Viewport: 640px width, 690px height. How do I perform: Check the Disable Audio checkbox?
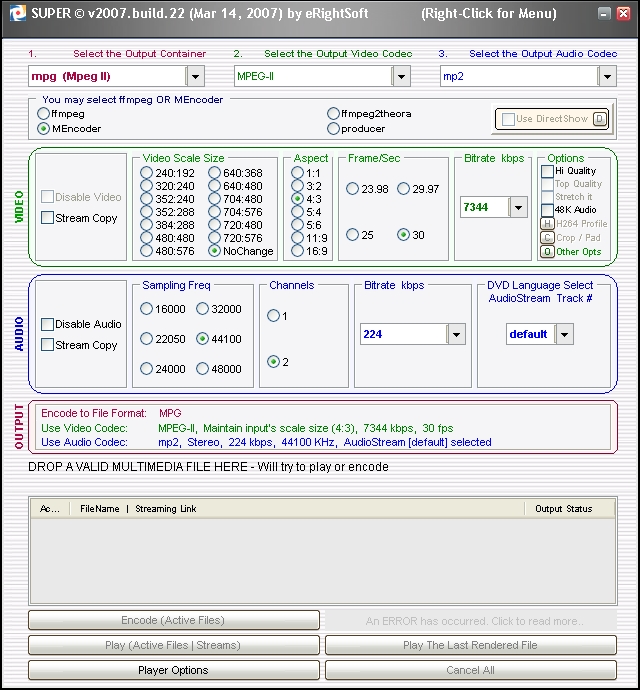[x=47, y=324]
